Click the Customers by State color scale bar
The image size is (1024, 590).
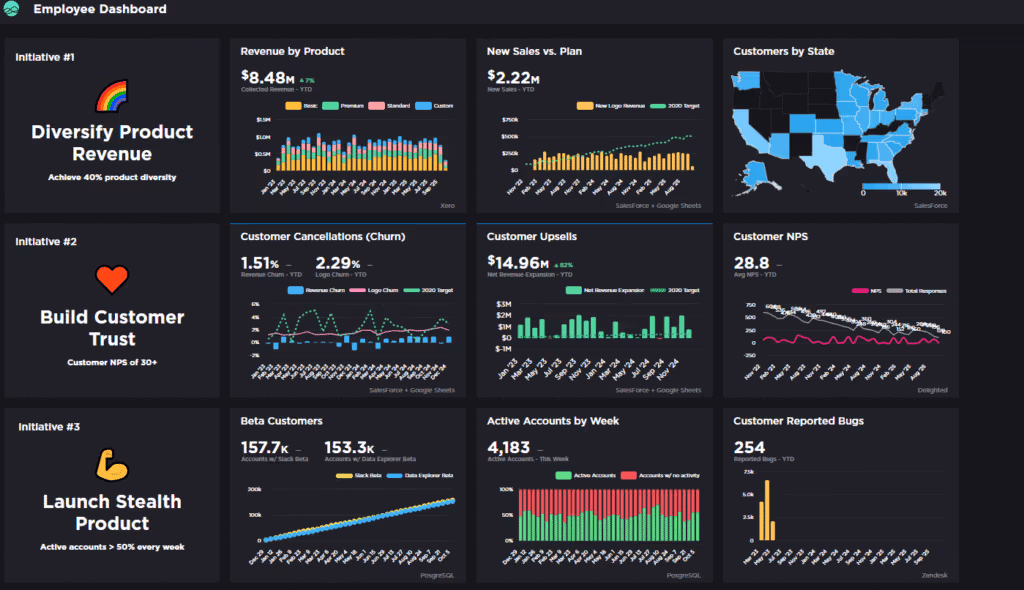(x=901, y=186)
